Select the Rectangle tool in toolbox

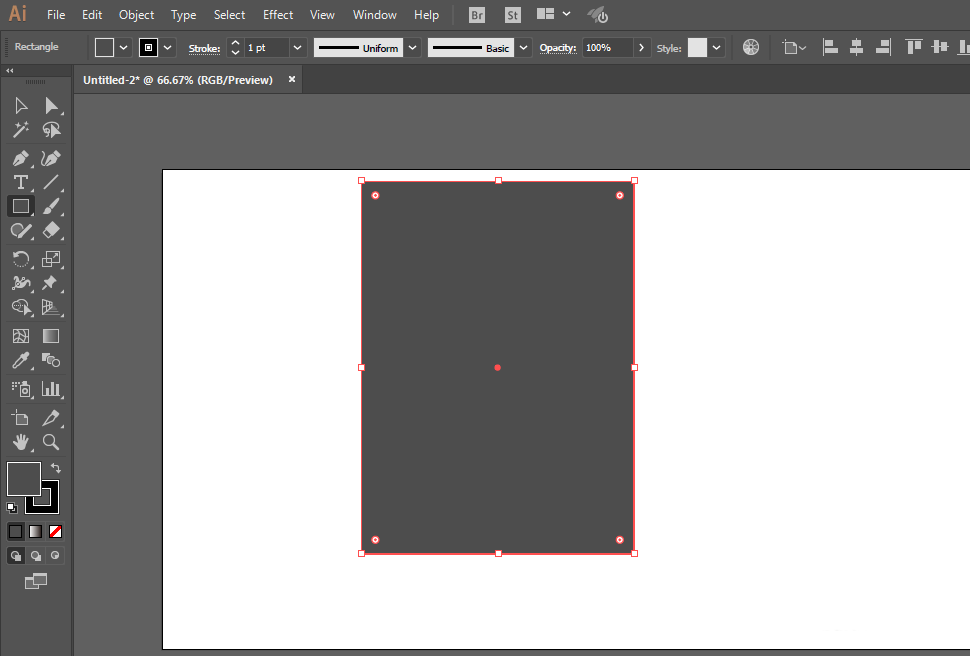click(x=20, y=206)
